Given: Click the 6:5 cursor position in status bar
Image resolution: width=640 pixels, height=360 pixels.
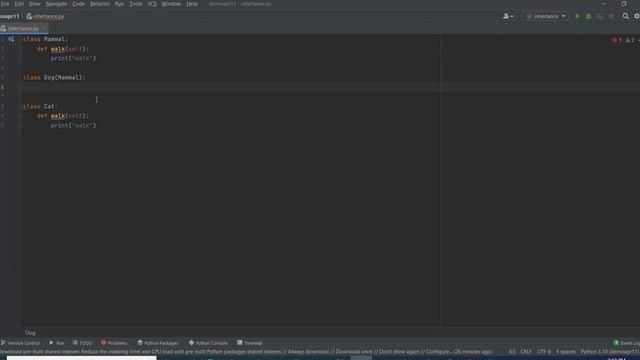Looking at the screenshot, I should 512,351.
